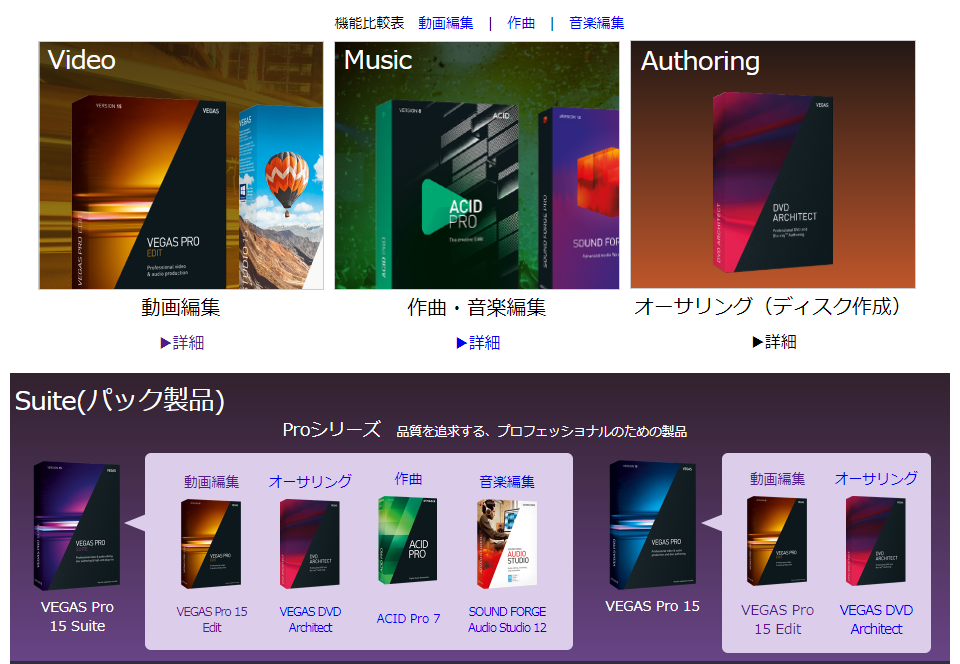The image size is (960, 664).
Task: Click the Authoring category banner image
Action: (x=773, y=165)
